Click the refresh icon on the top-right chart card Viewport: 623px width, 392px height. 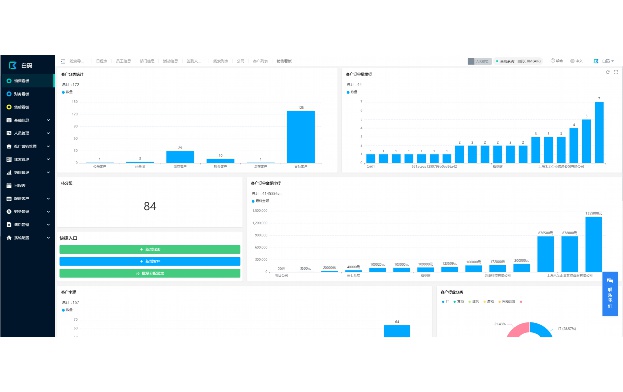coord(608,72)
